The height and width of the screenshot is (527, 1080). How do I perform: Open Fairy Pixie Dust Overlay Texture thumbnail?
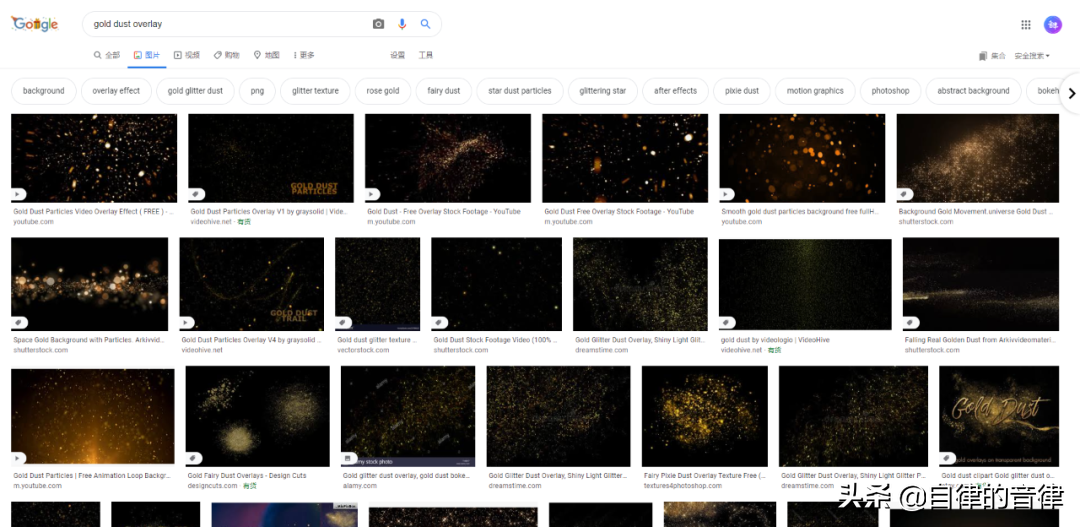(x=705, y=416)
